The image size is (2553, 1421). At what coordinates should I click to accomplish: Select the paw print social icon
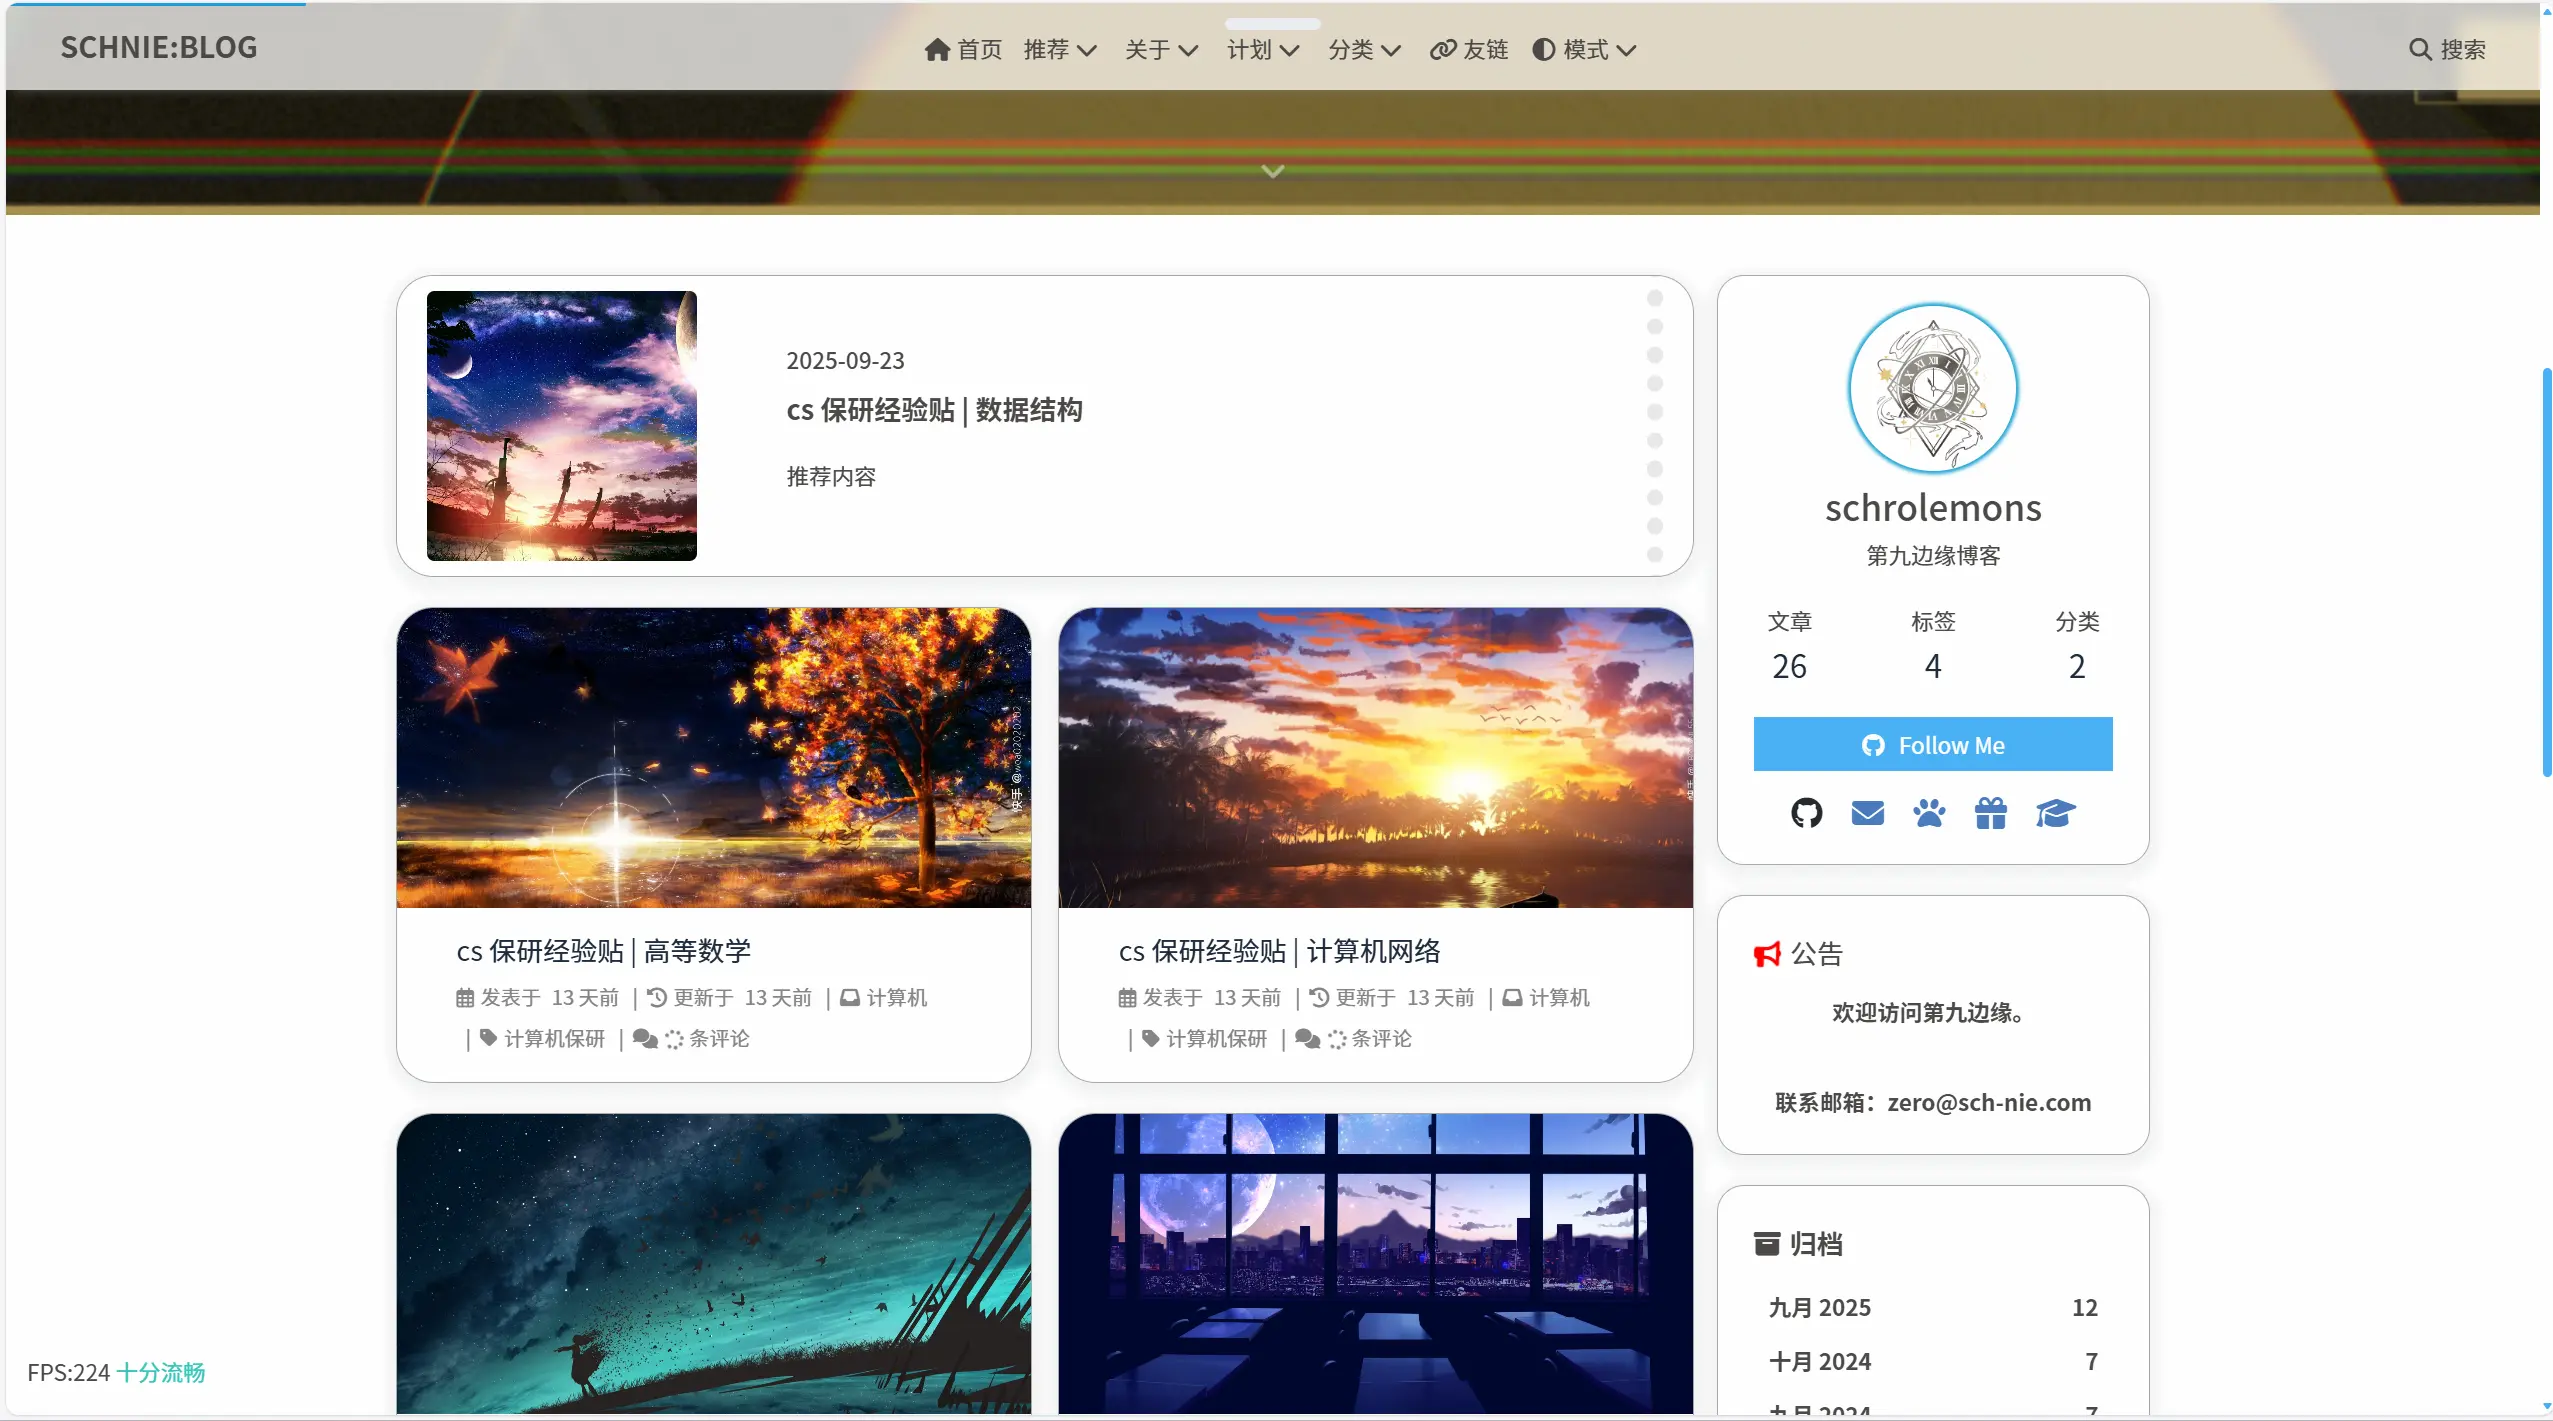[x=1929, y=814]
